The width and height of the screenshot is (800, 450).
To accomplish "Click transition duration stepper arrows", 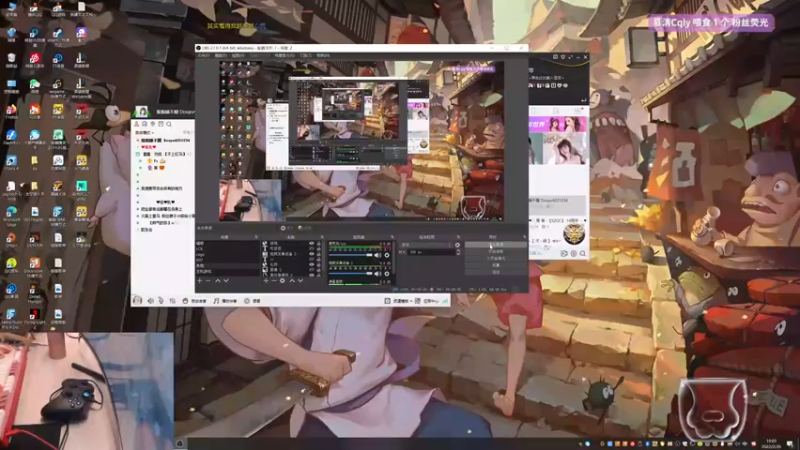I will click(459, 252).
